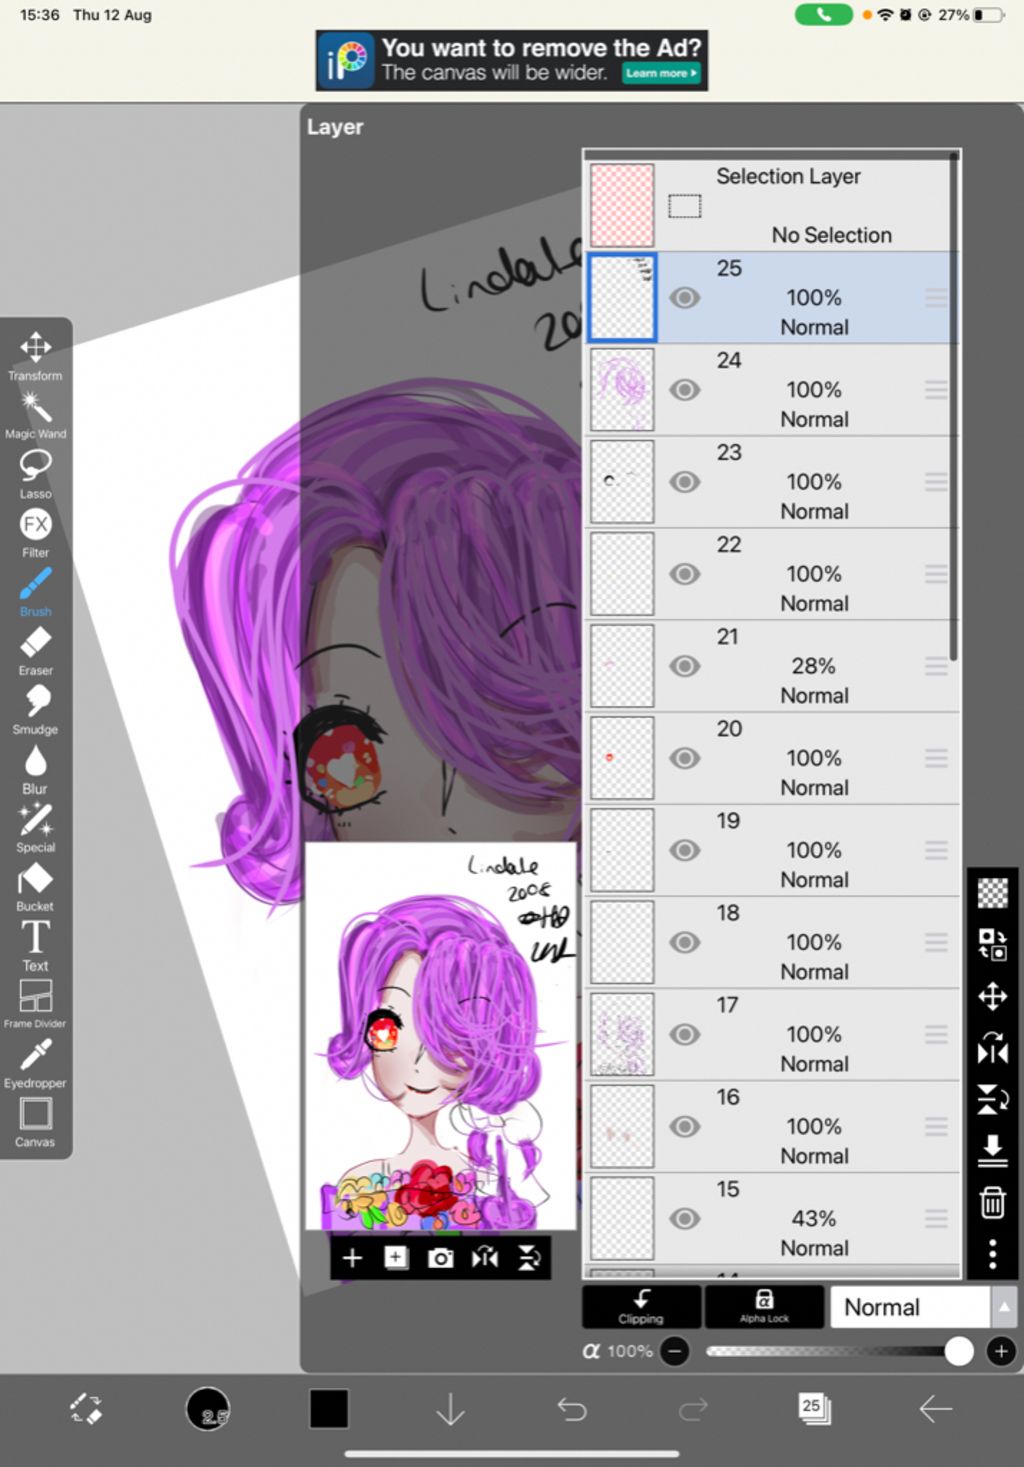Open the Frame Divider tool
This screenshot has height=1467, width=1024.
coord(35,1004)
